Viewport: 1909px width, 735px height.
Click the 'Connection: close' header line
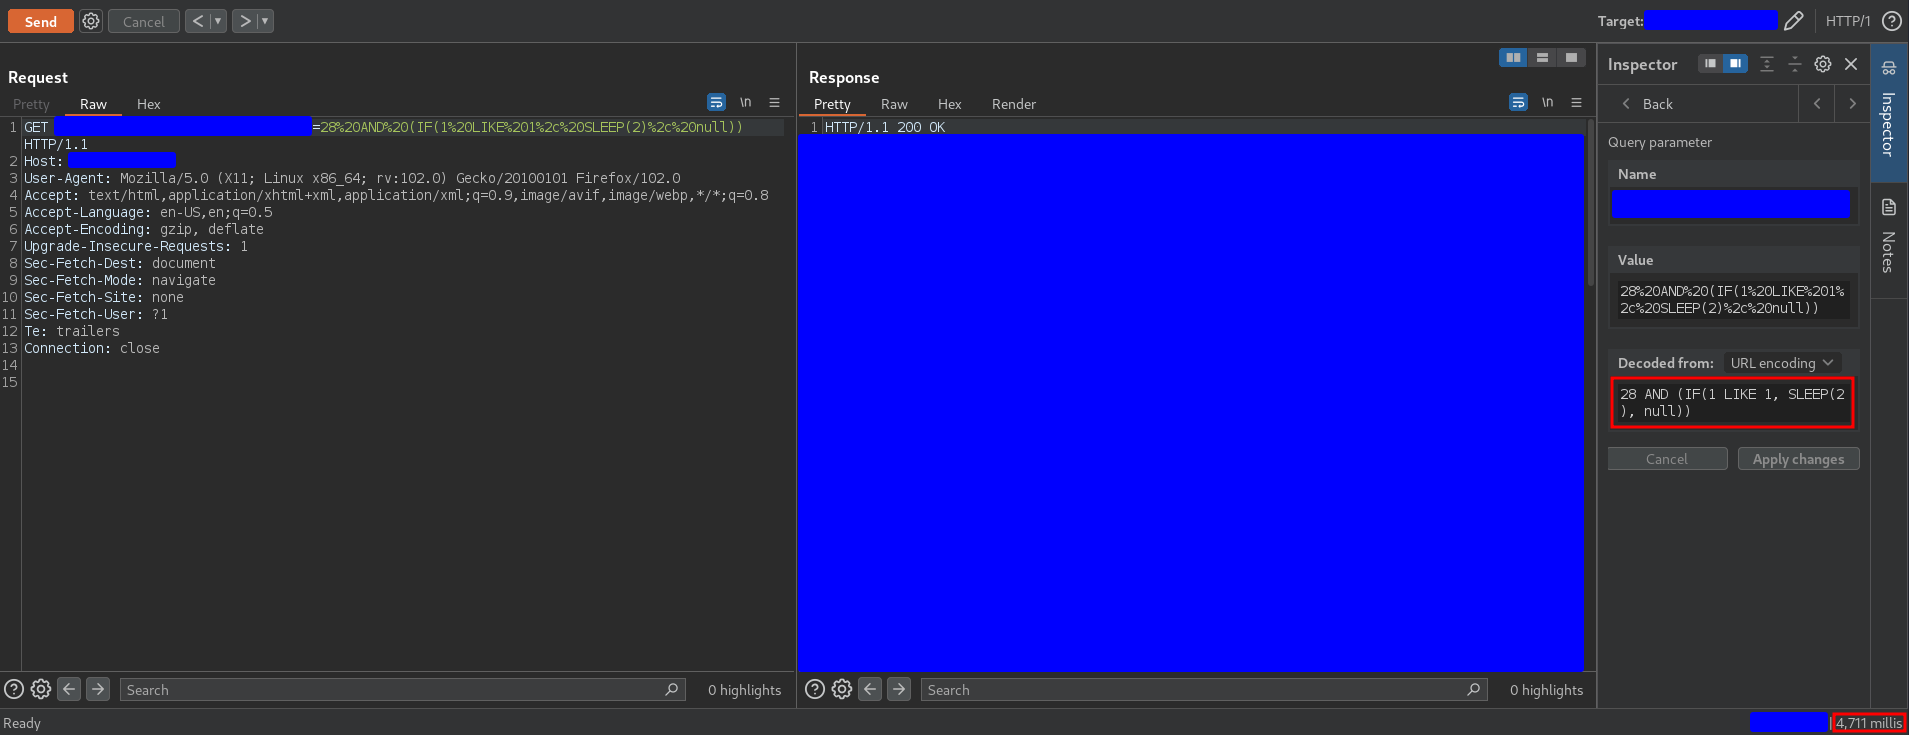[x=92, y=348]
